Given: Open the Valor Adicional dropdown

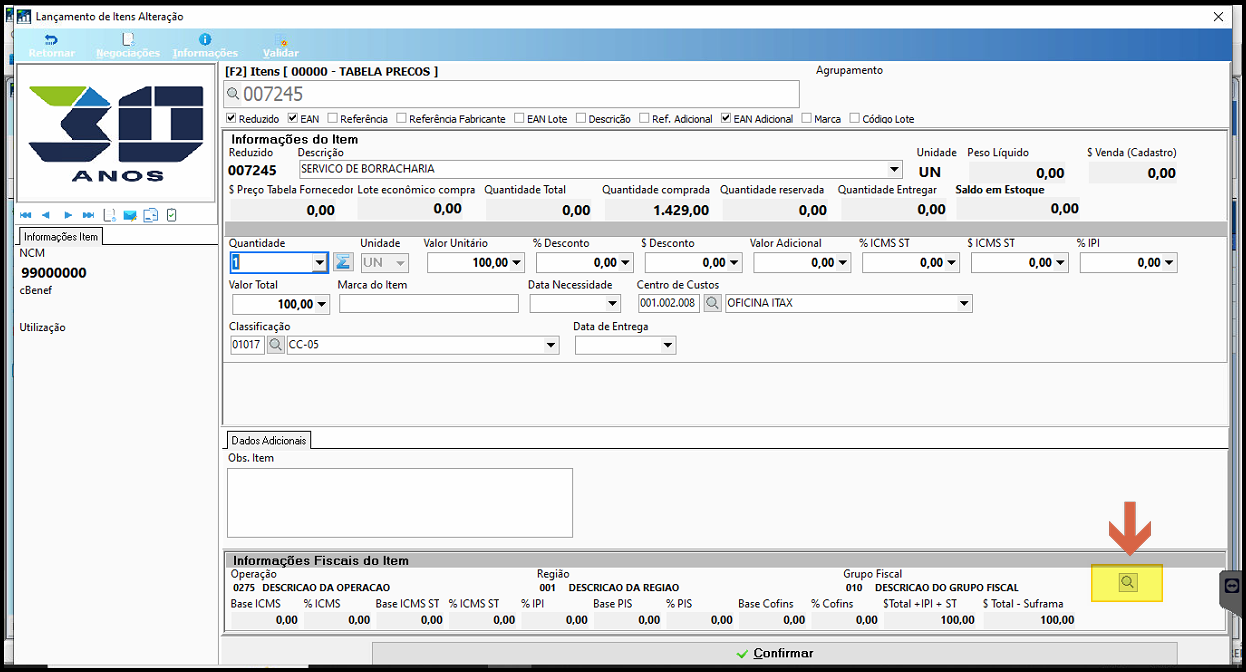Looking at the screenshot, I should (843, 263).
